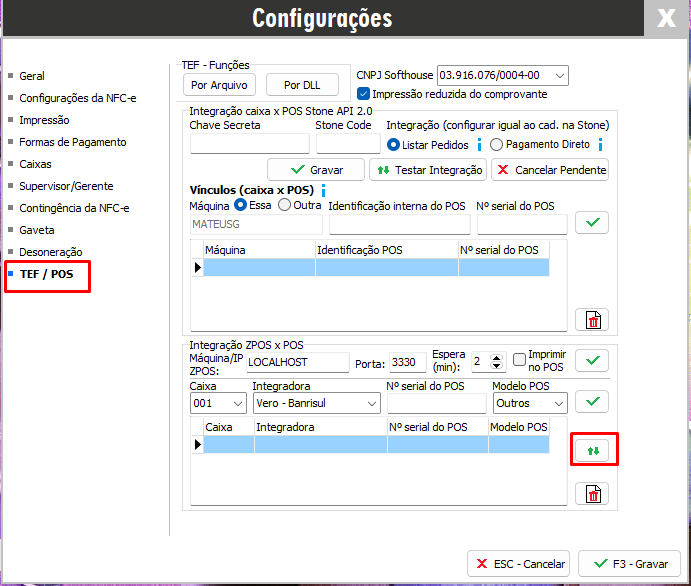The width and height of the screenshot is (691, 586).
Task: Click the blue info icon beside Listar Pedidos
Action: click(x=479, y=145)
